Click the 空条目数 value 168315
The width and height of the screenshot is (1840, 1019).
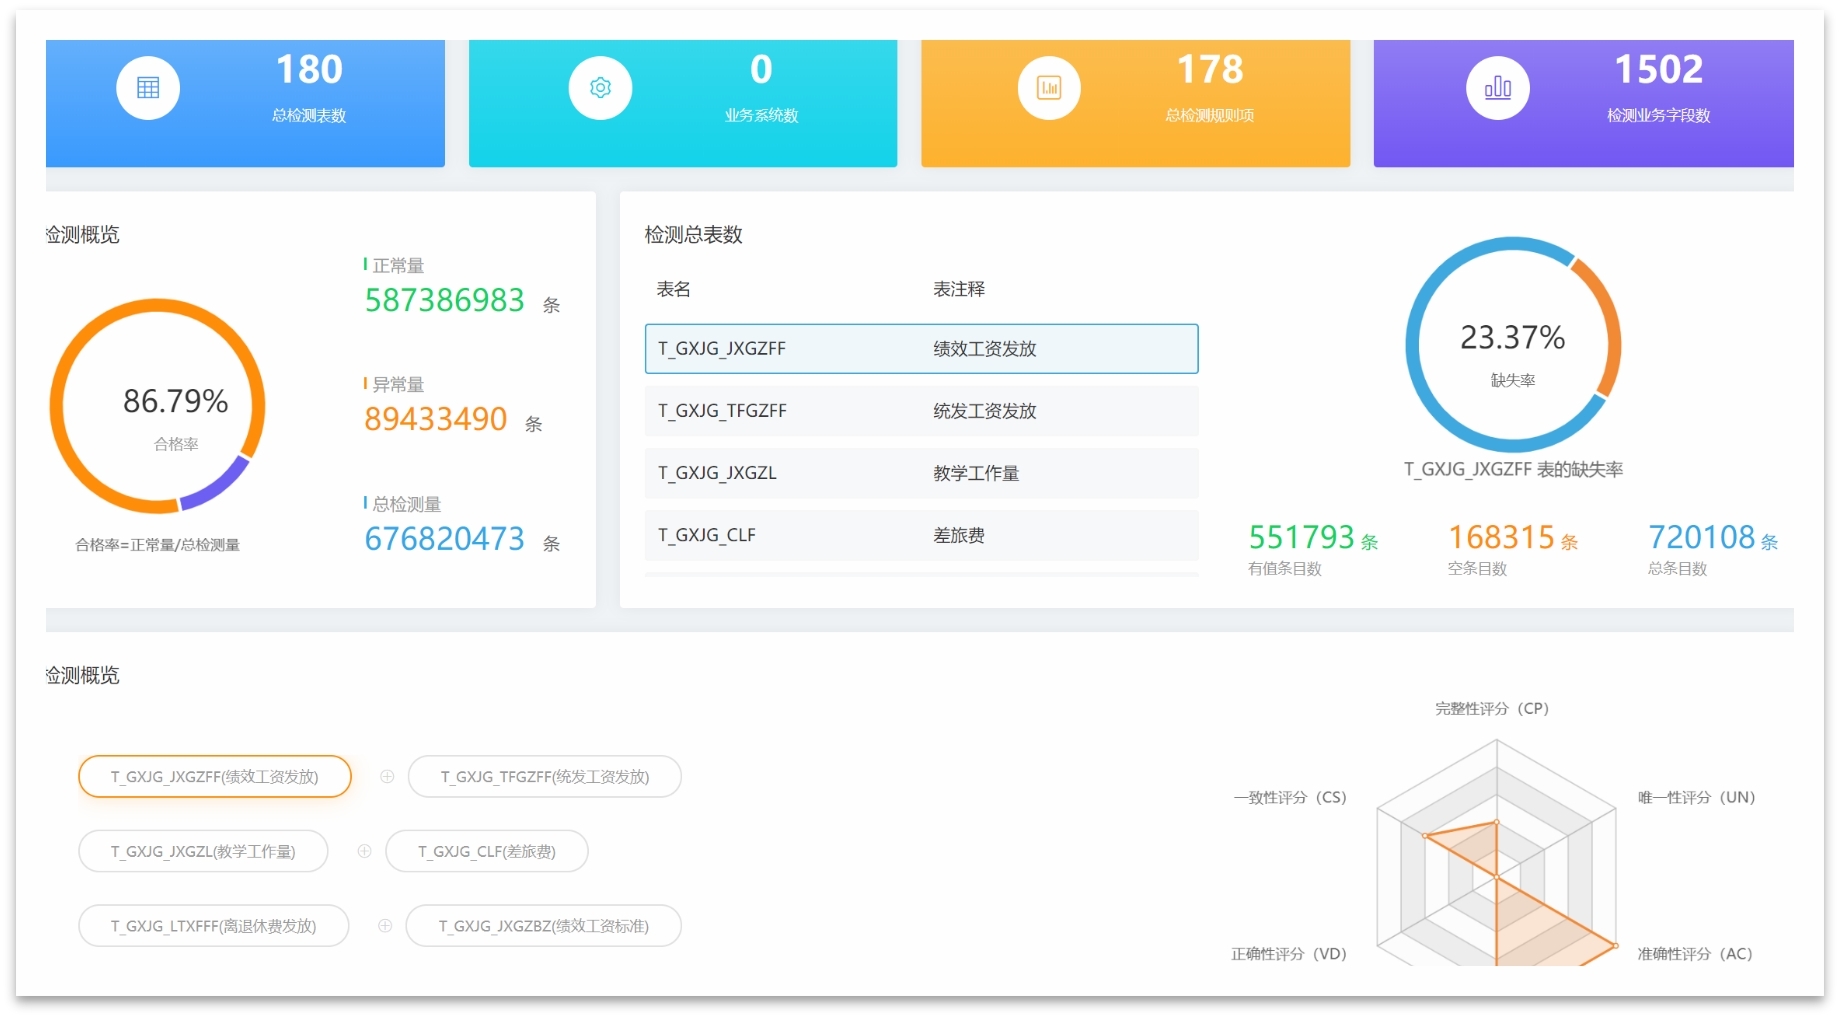pyautogui.click(x=1501, y=537)
